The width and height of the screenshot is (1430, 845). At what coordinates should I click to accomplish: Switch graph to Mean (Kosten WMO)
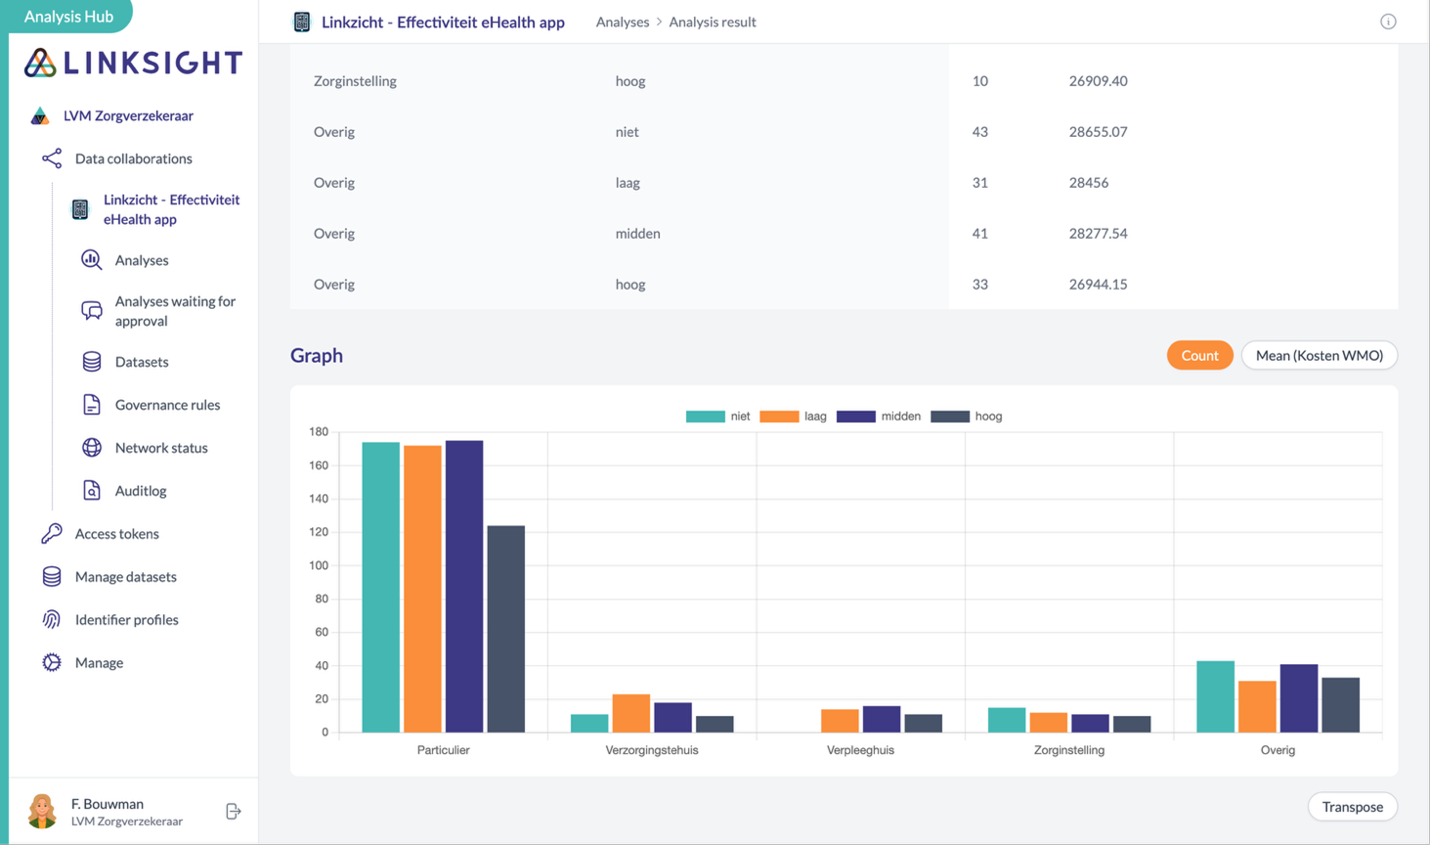click(x=1319, y=356)
